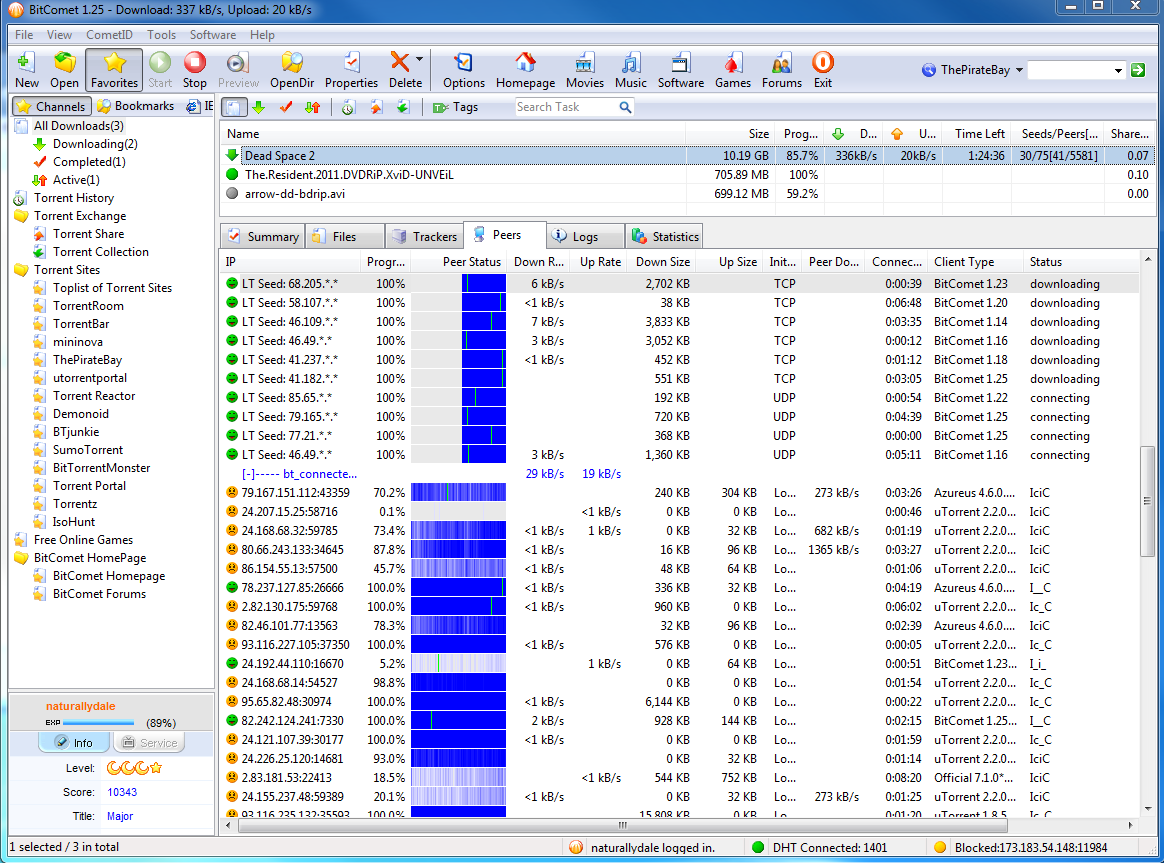Open the Software channel icon
The height and width of the screenshot is (863, 1164).
[x=681, y=70]
